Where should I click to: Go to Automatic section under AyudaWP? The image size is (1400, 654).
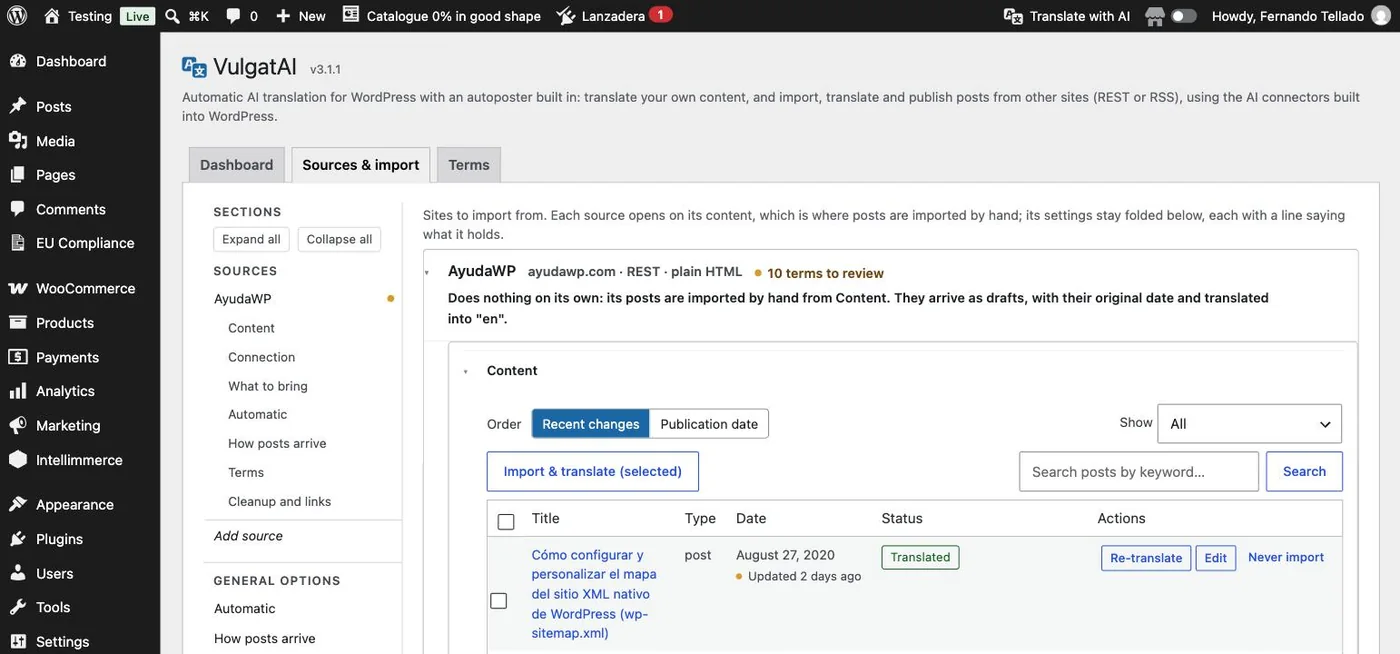pos(258,415)
